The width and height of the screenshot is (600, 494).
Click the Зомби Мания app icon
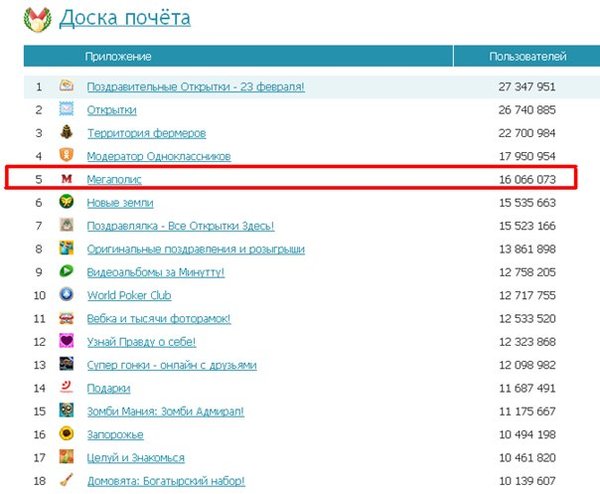tap(66, 410)
